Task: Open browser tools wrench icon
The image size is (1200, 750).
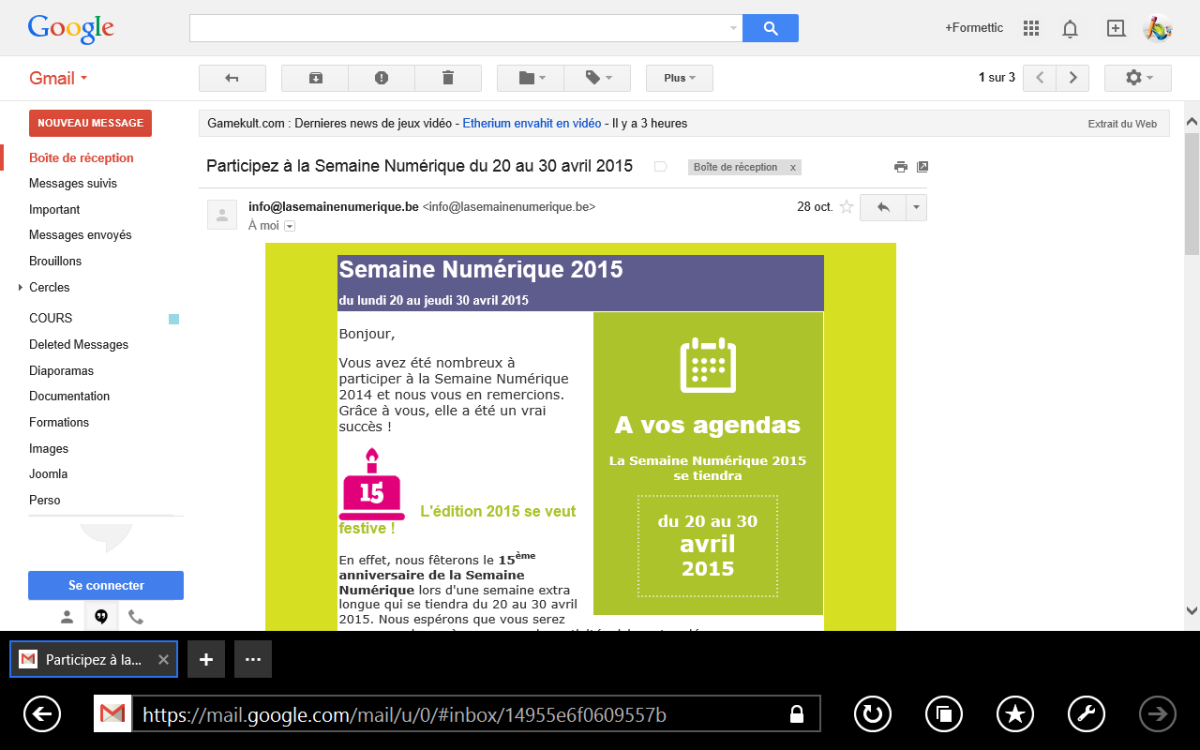Action: [1087, 714]
